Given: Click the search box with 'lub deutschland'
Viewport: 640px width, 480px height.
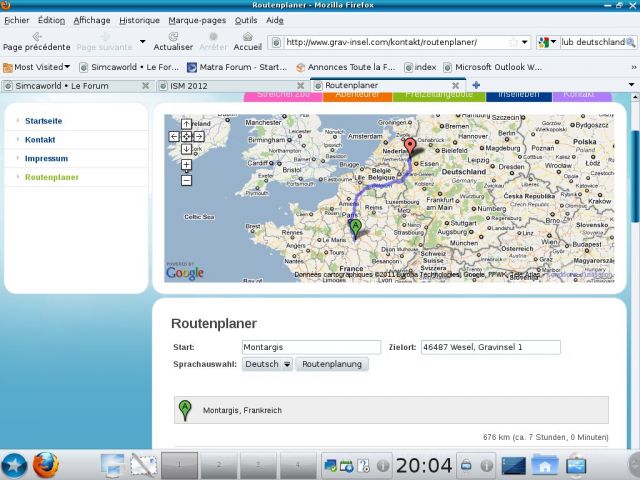Looking at the screenshot, I should point(593,42).
